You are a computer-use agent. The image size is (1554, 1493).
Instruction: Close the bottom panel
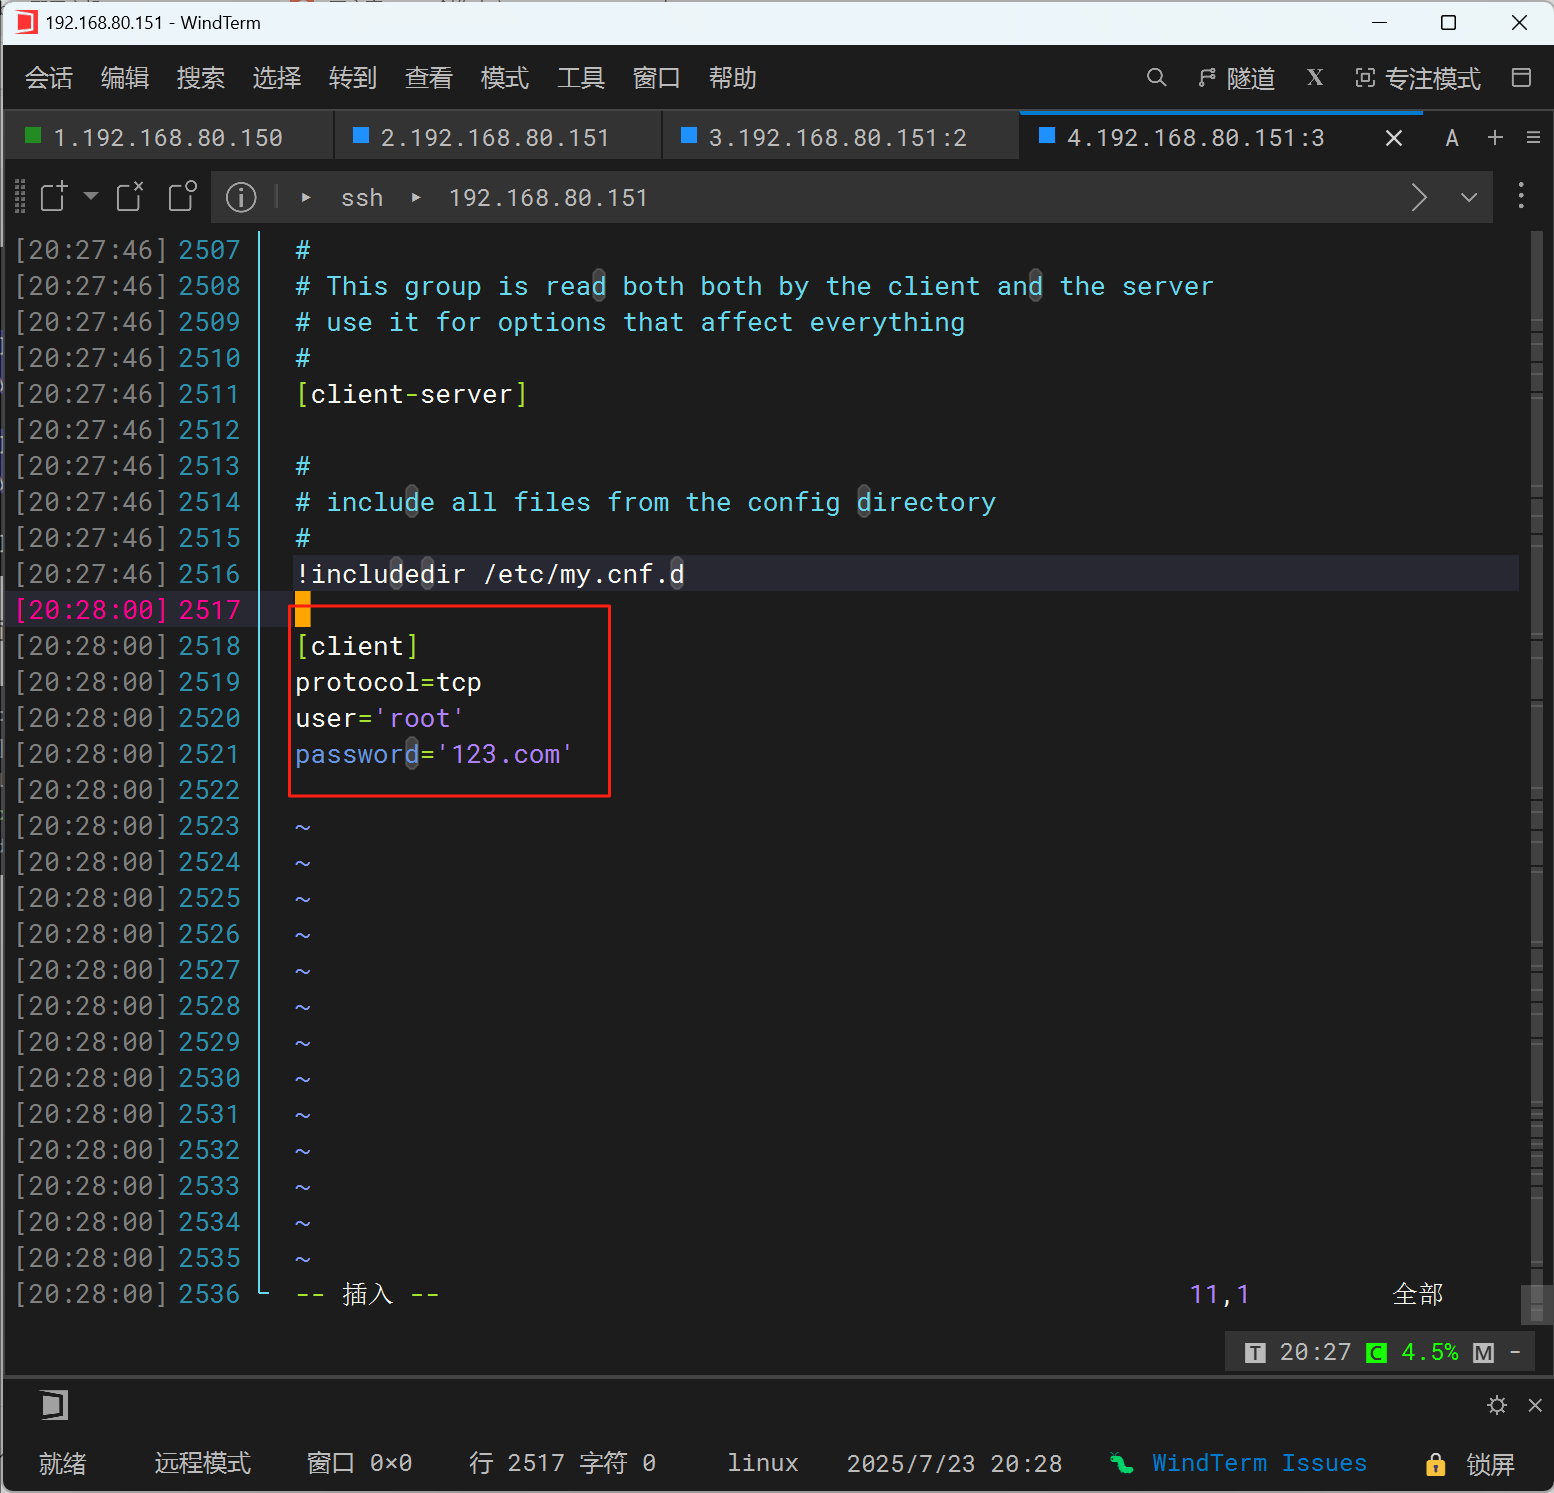point(1535,1405)
